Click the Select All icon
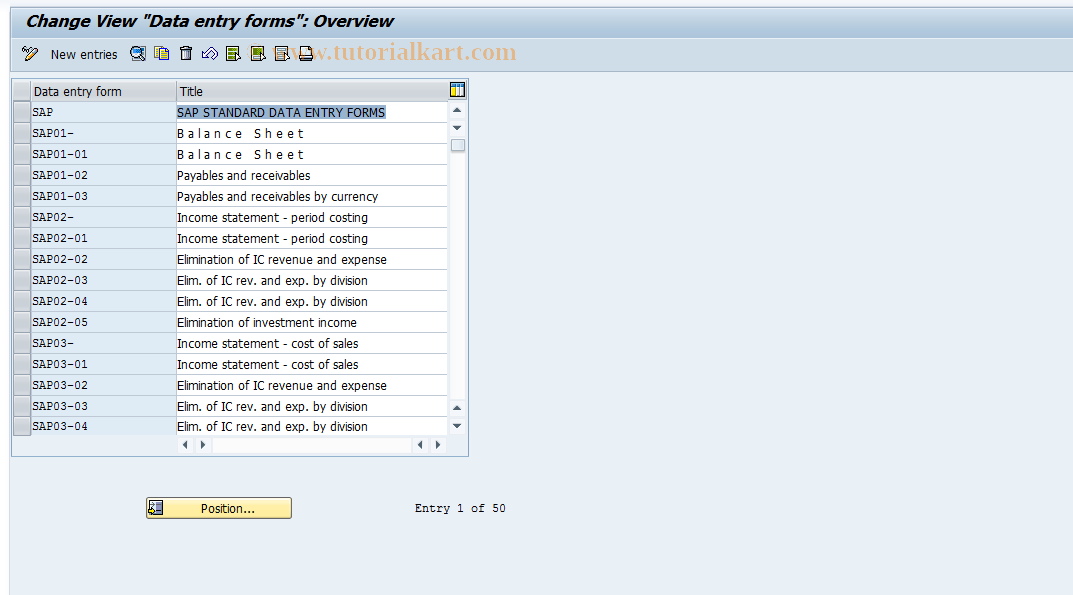Screen dimensions: 1073x595 tap(233, 53)
